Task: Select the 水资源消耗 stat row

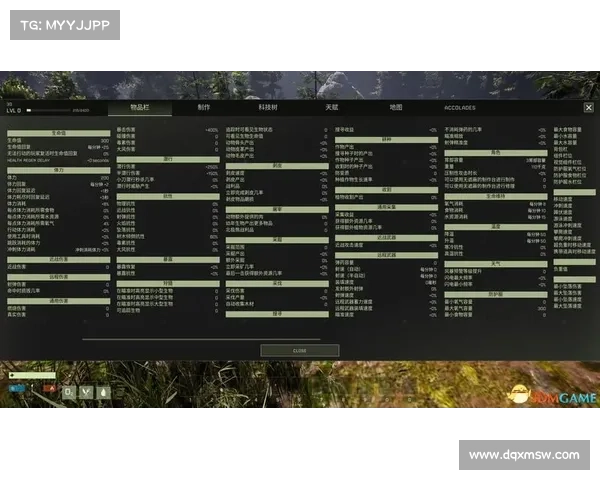Action: 496,217
